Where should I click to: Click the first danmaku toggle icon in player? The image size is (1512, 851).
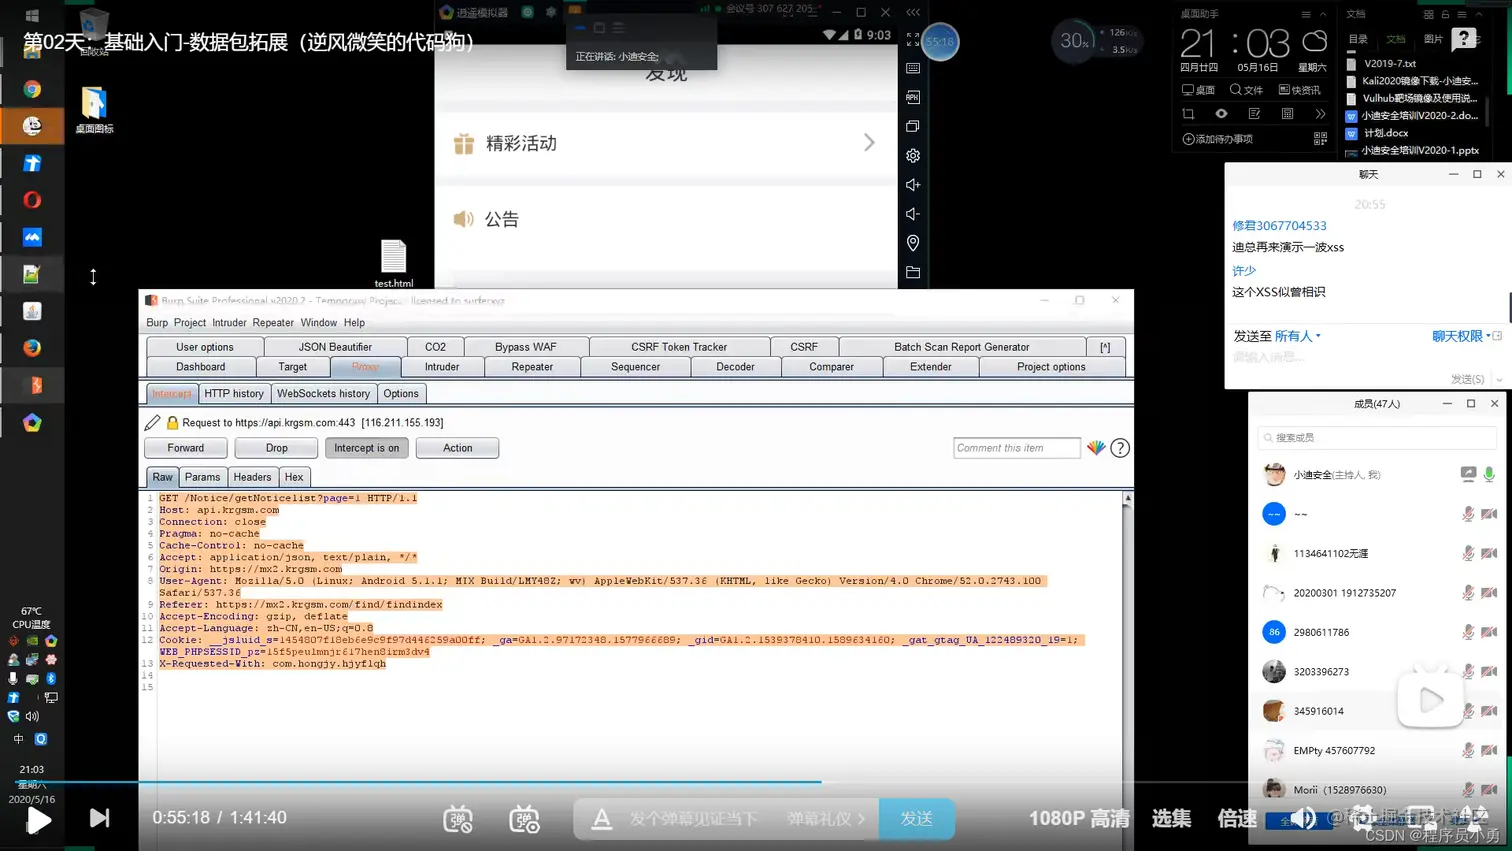[x=458, y=819]
